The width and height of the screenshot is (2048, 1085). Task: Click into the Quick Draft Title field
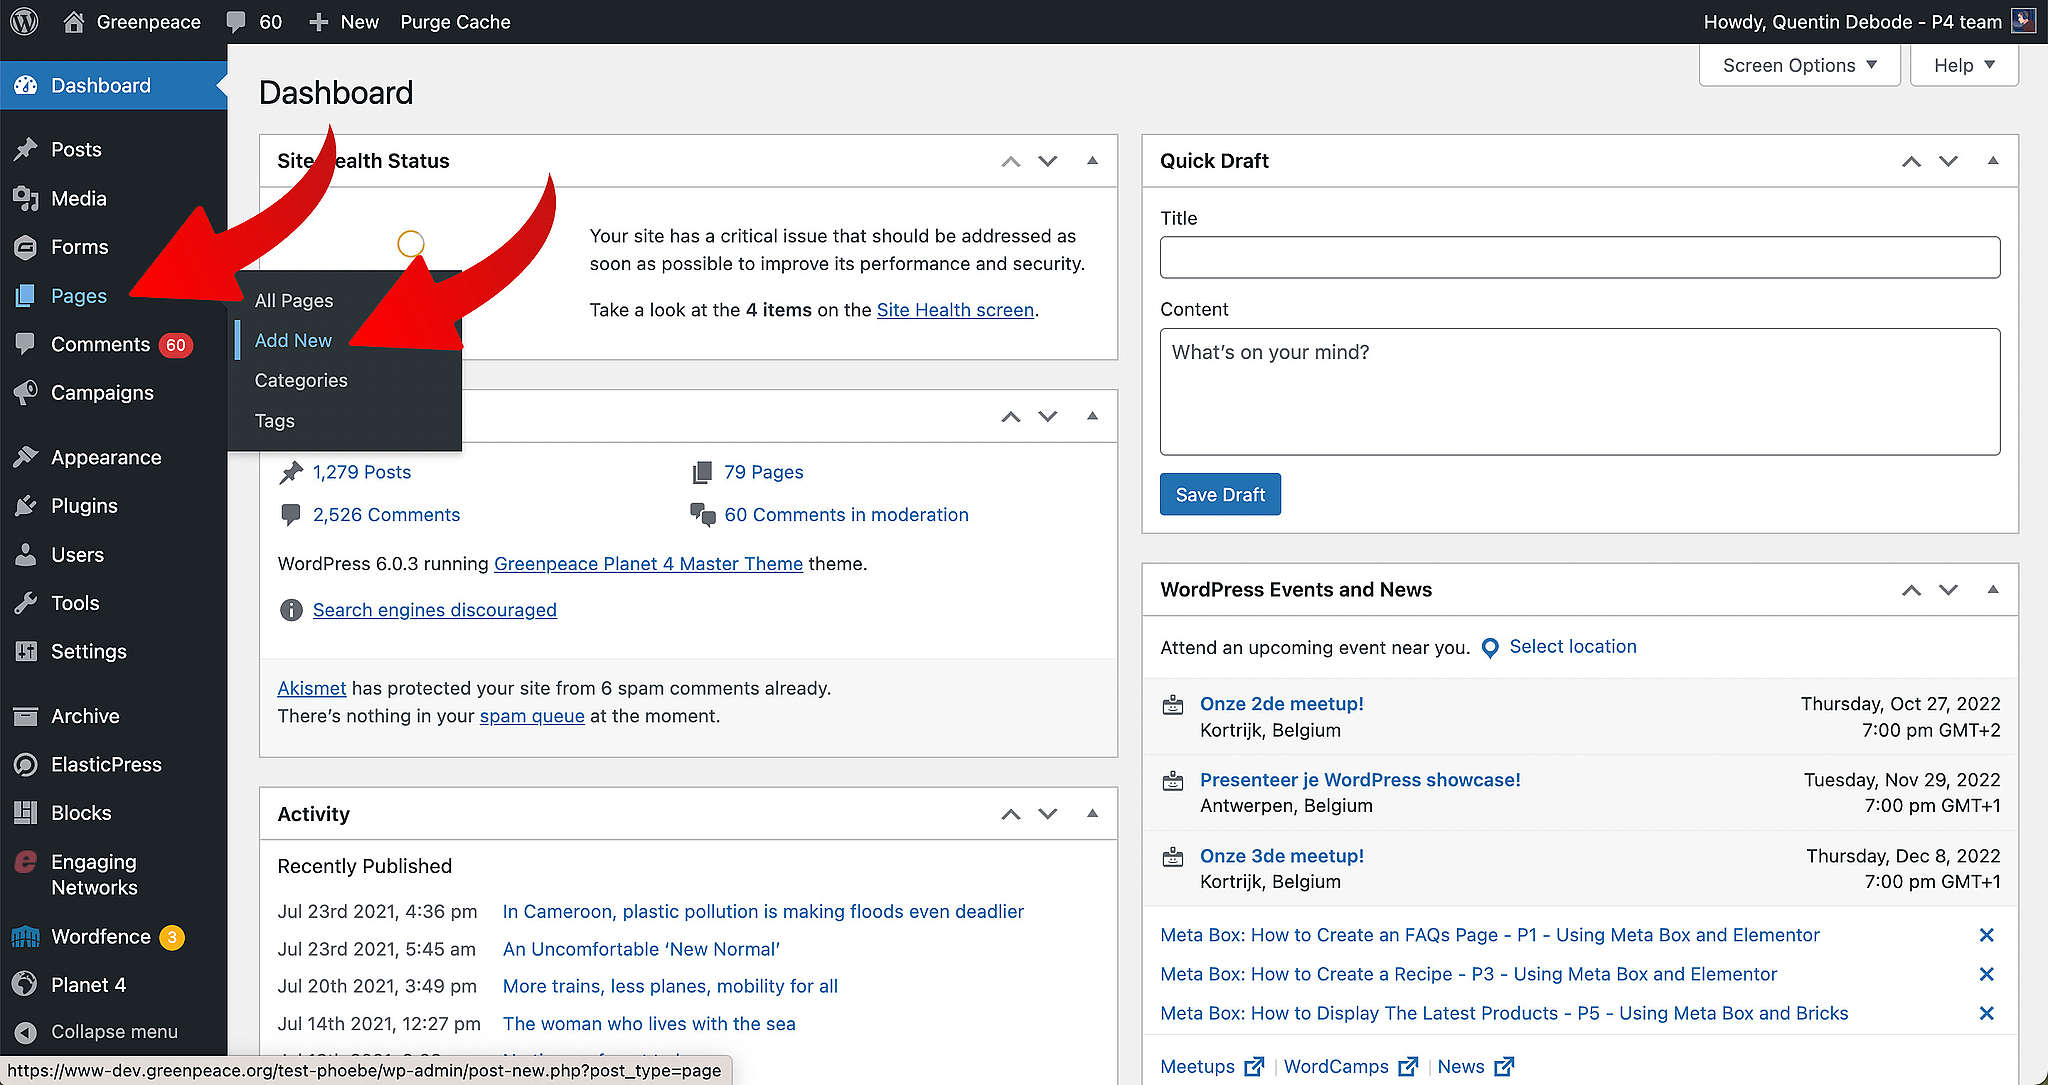tap(1579, 258)
